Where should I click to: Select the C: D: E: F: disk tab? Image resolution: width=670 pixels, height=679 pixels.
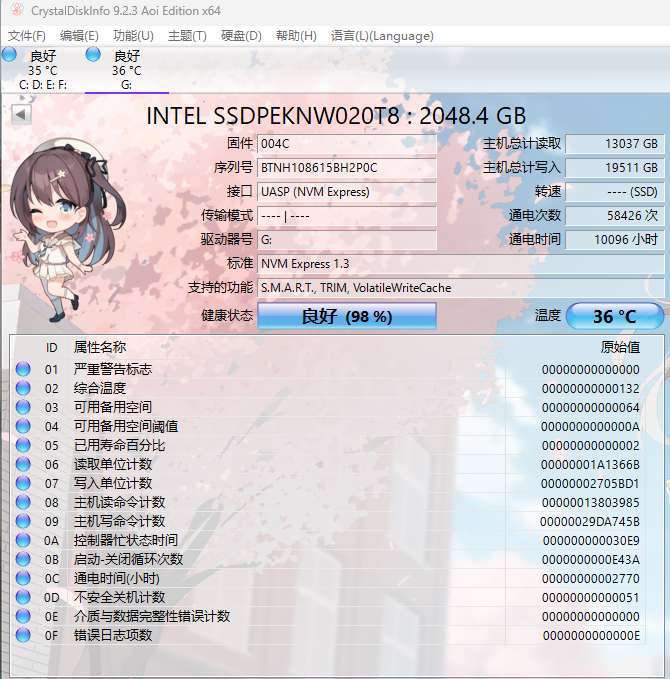click(x=42, y=70)
